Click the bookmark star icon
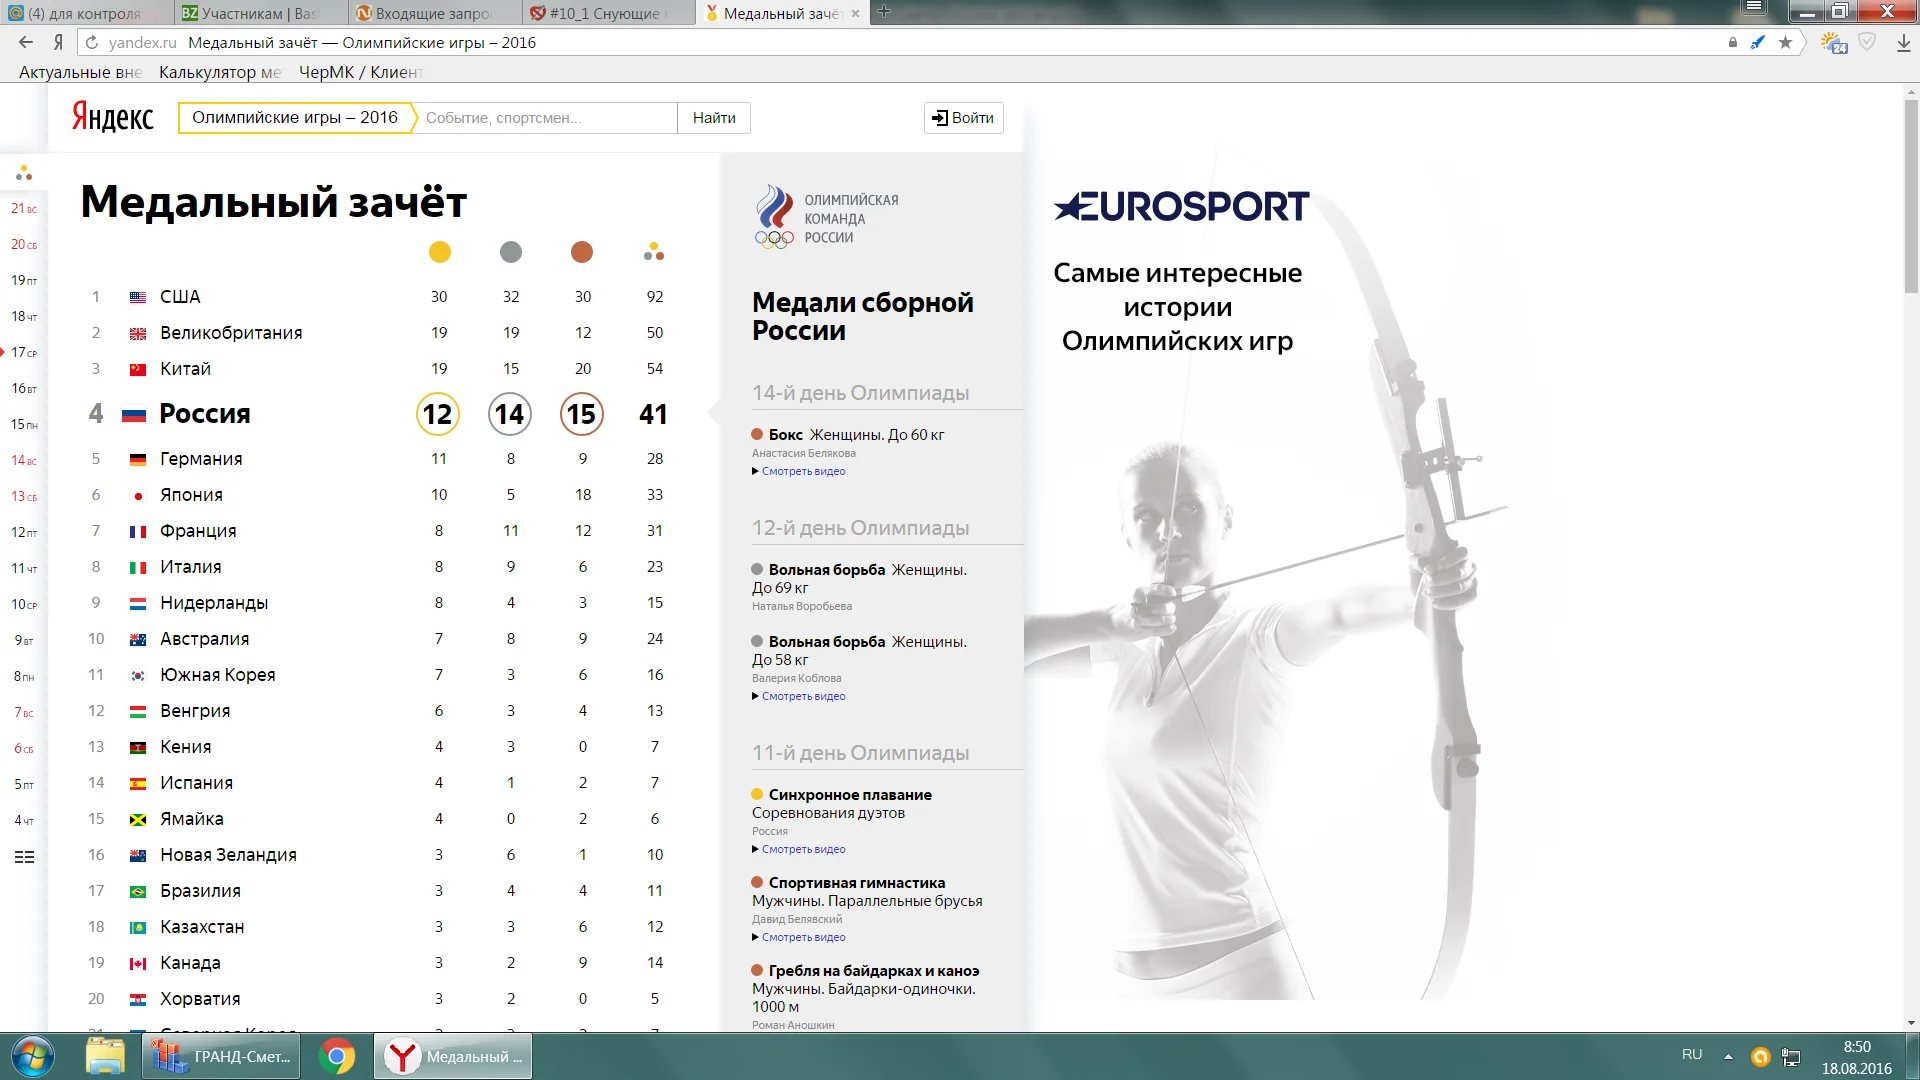The width and height of the screenshot is (1920, 1080). click(x=1785, y=42)
